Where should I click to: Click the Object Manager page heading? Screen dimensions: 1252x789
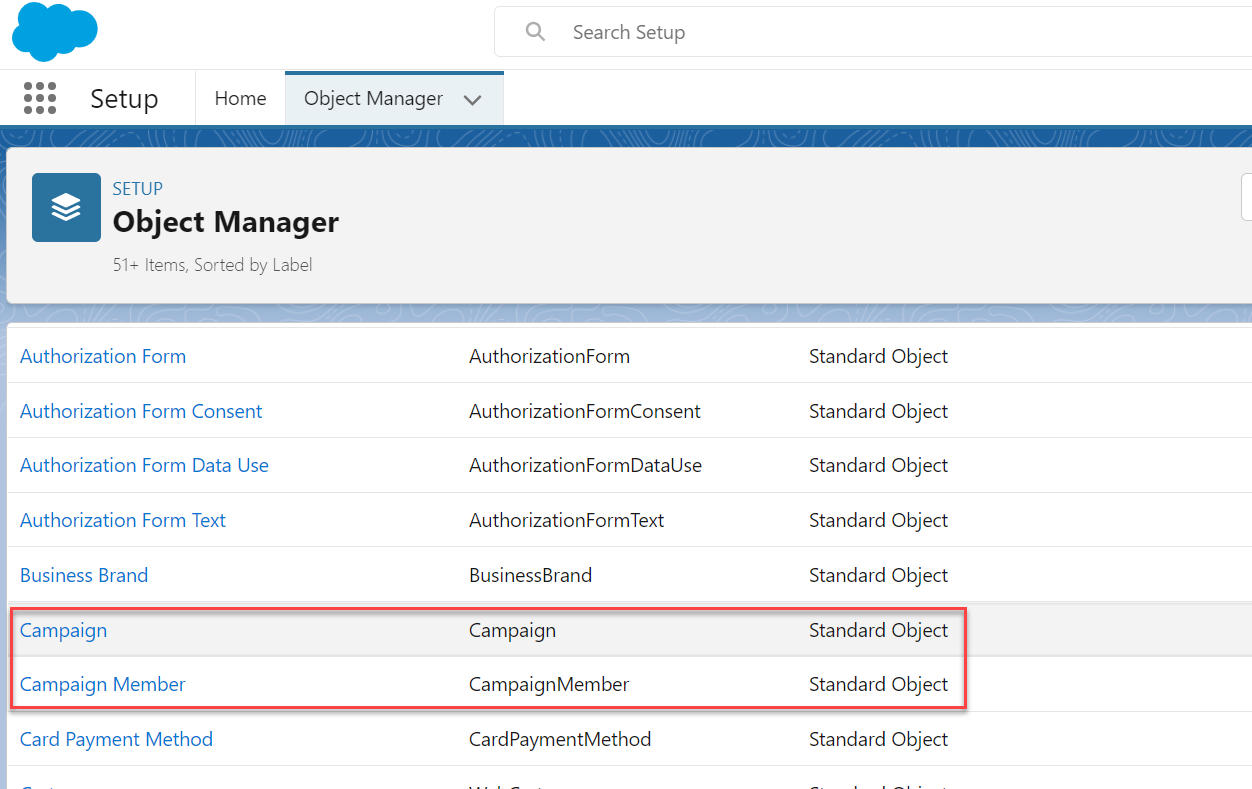(x=226, y=222)
